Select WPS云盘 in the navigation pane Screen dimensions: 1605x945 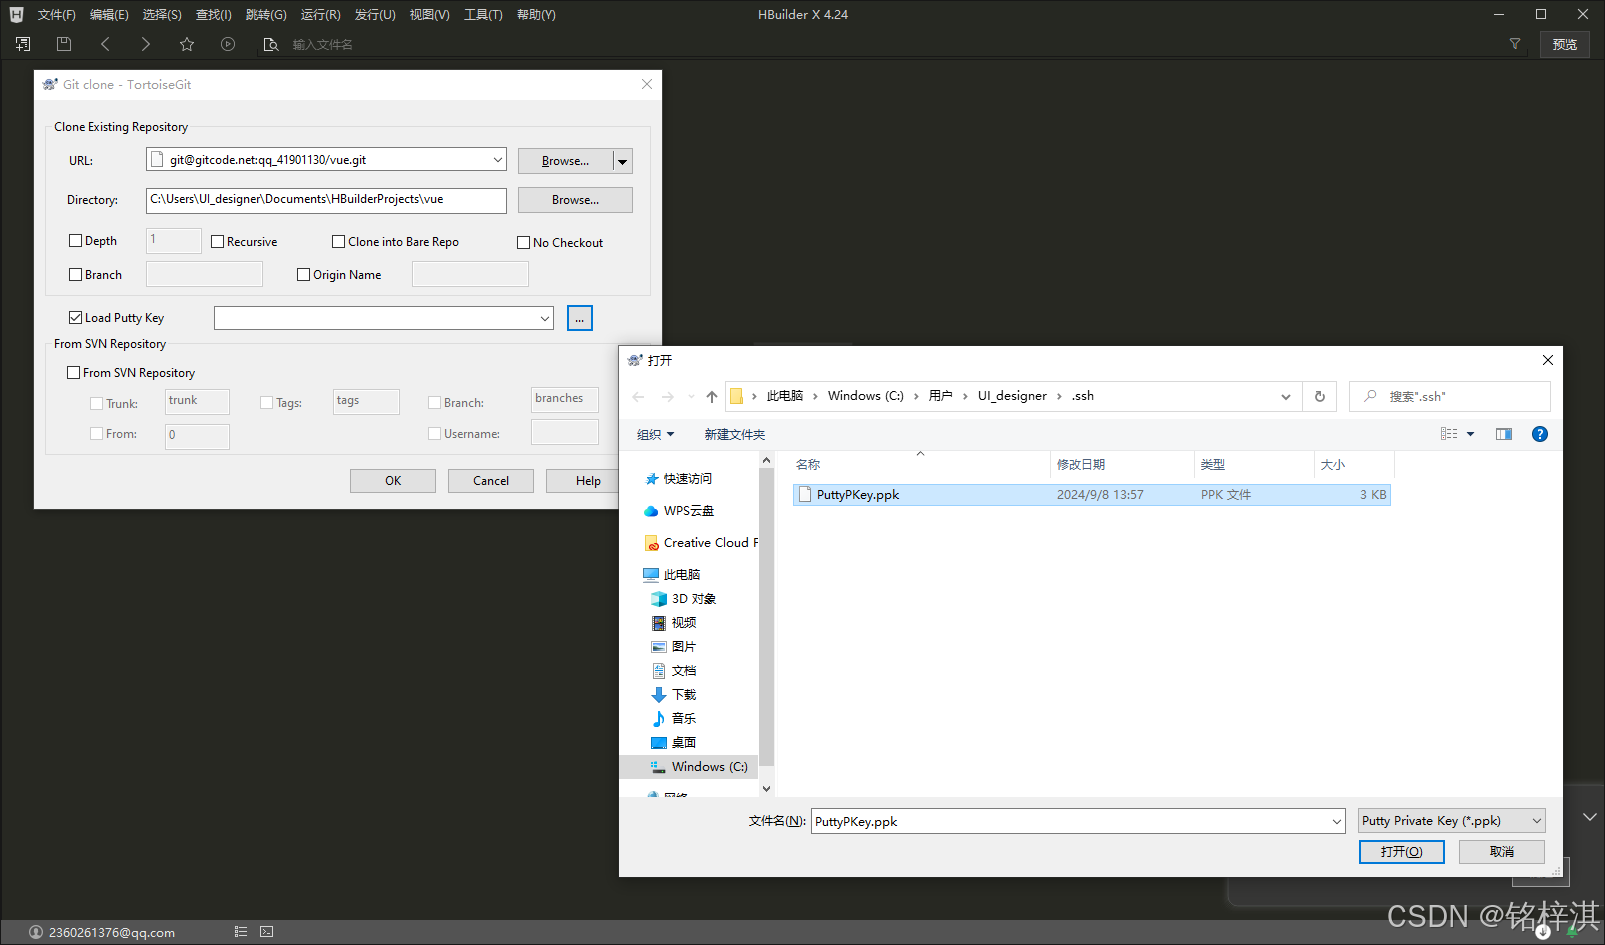[x=689, y=511]
